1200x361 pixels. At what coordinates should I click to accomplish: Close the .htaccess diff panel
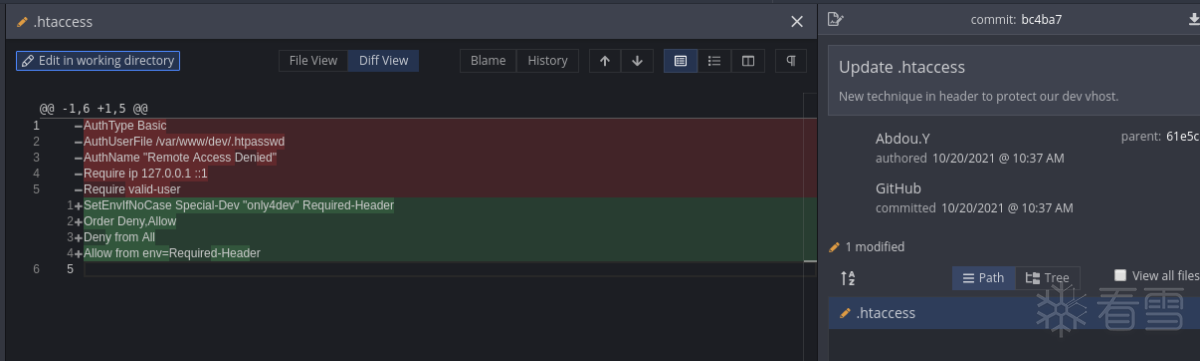(797, 21)
